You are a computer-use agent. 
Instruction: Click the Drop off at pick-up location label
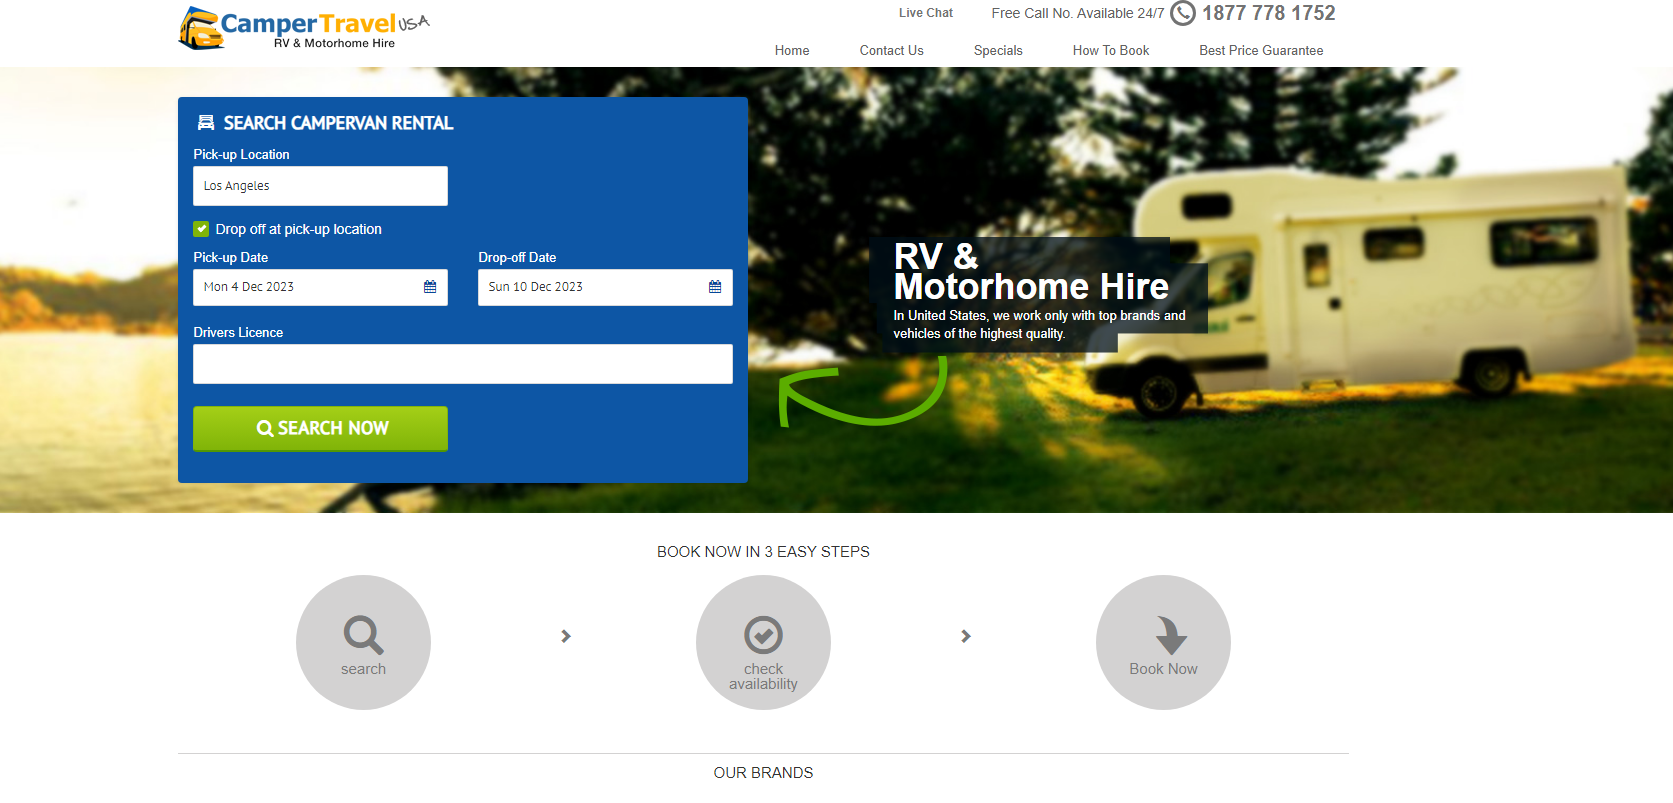point(299,229)
